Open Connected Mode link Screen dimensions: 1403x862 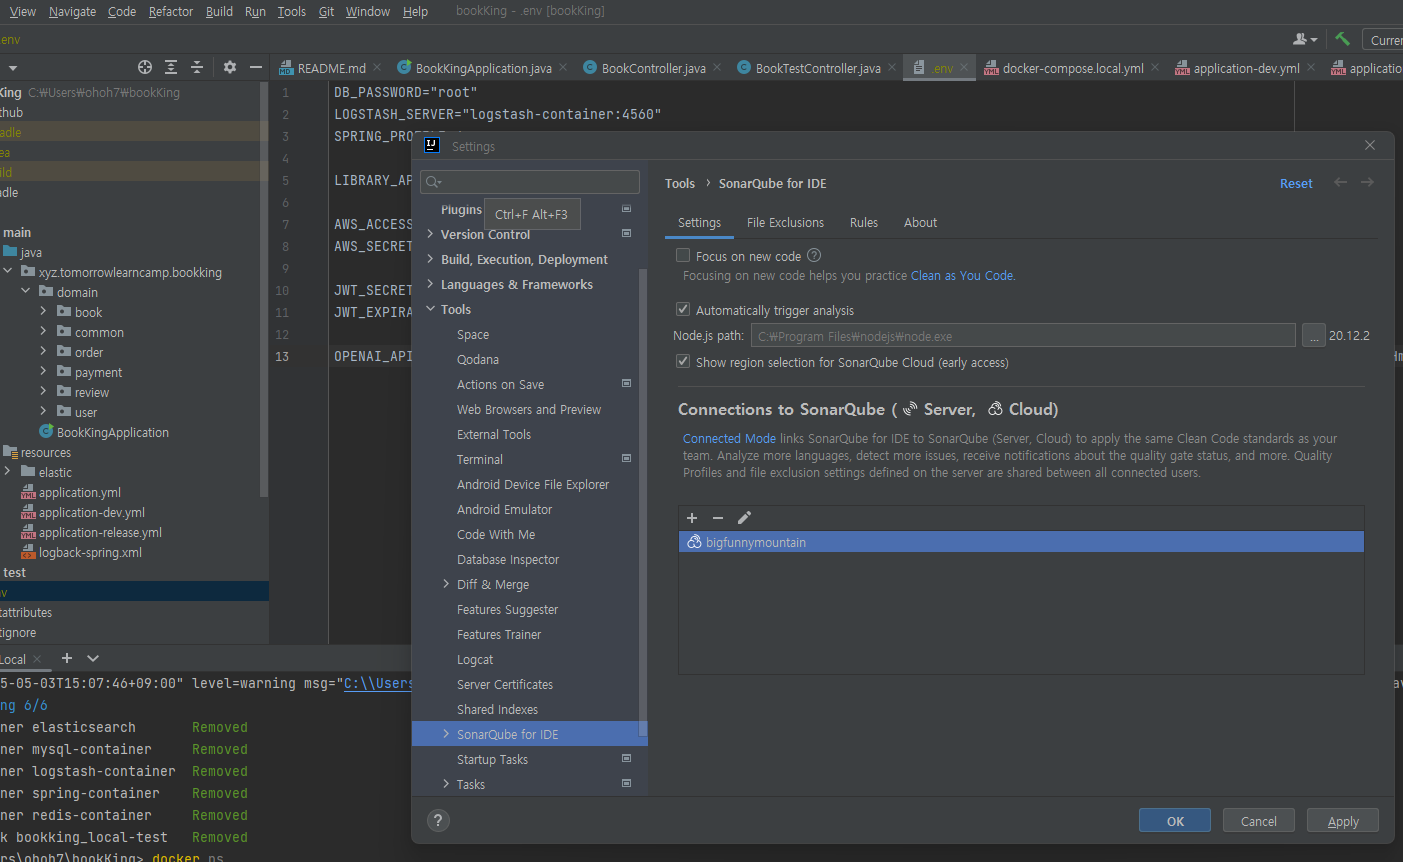[729, 439]
